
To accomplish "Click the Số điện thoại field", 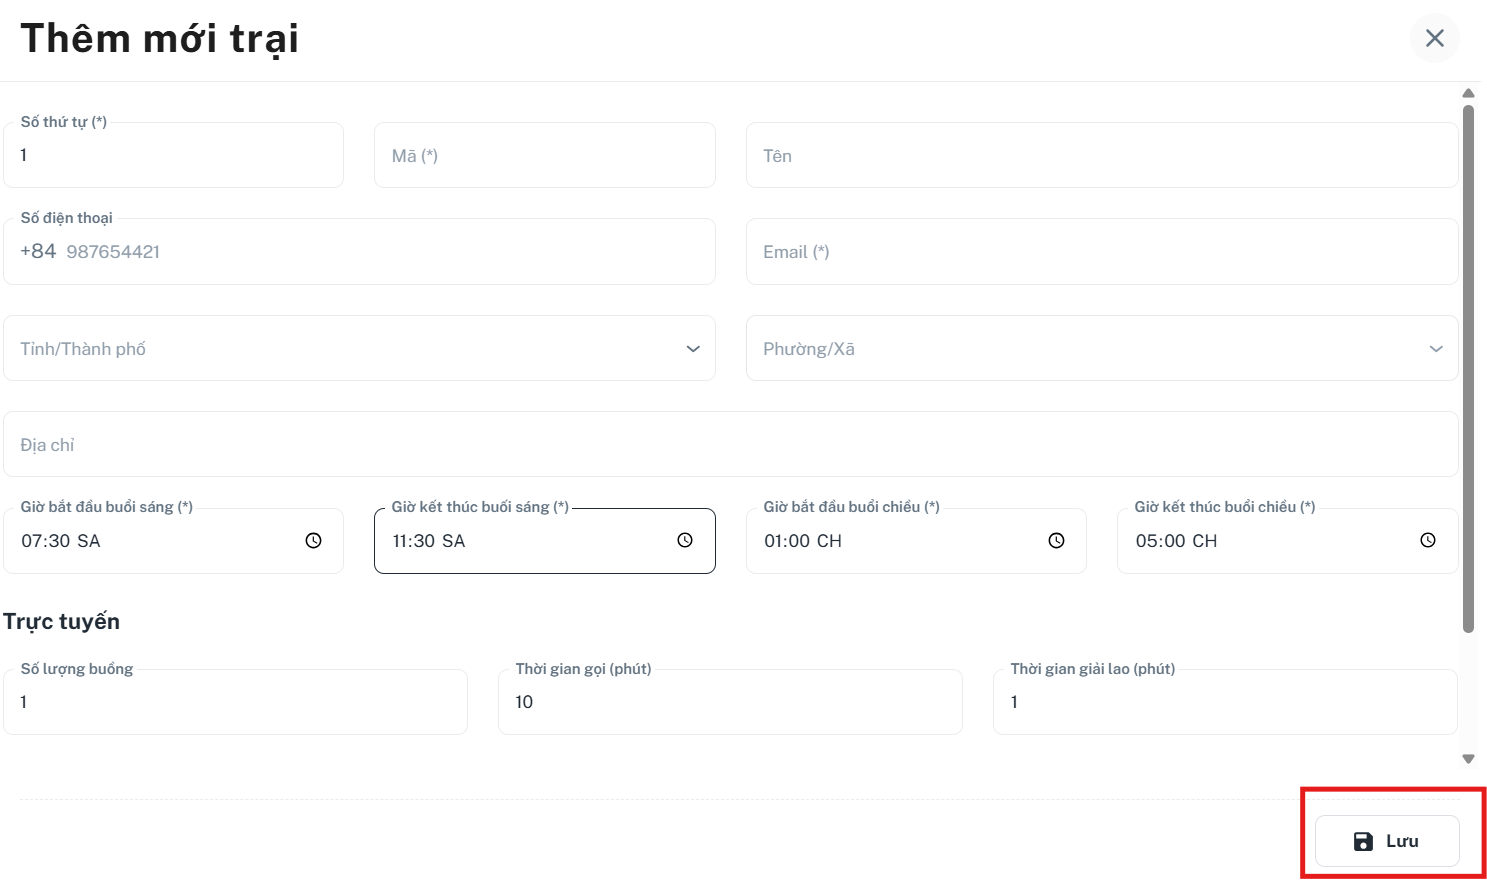I will point(359,252).
